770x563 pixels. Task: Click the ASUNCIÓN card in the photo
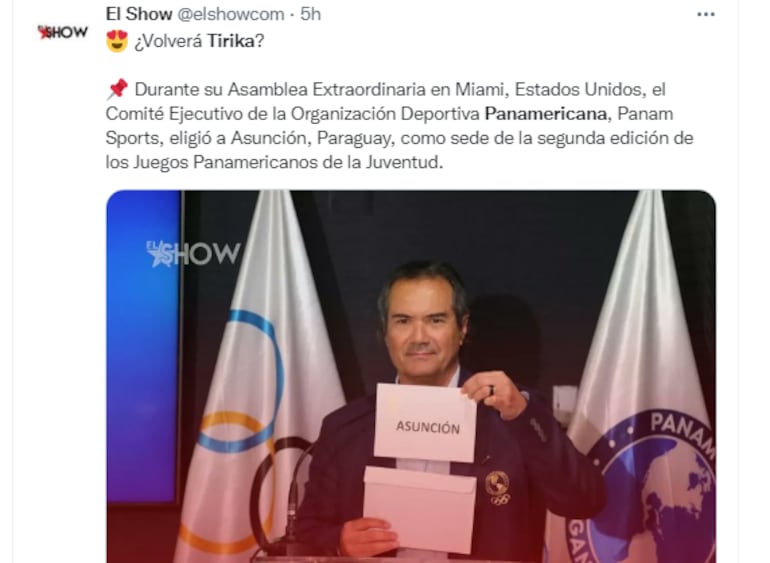425,423
